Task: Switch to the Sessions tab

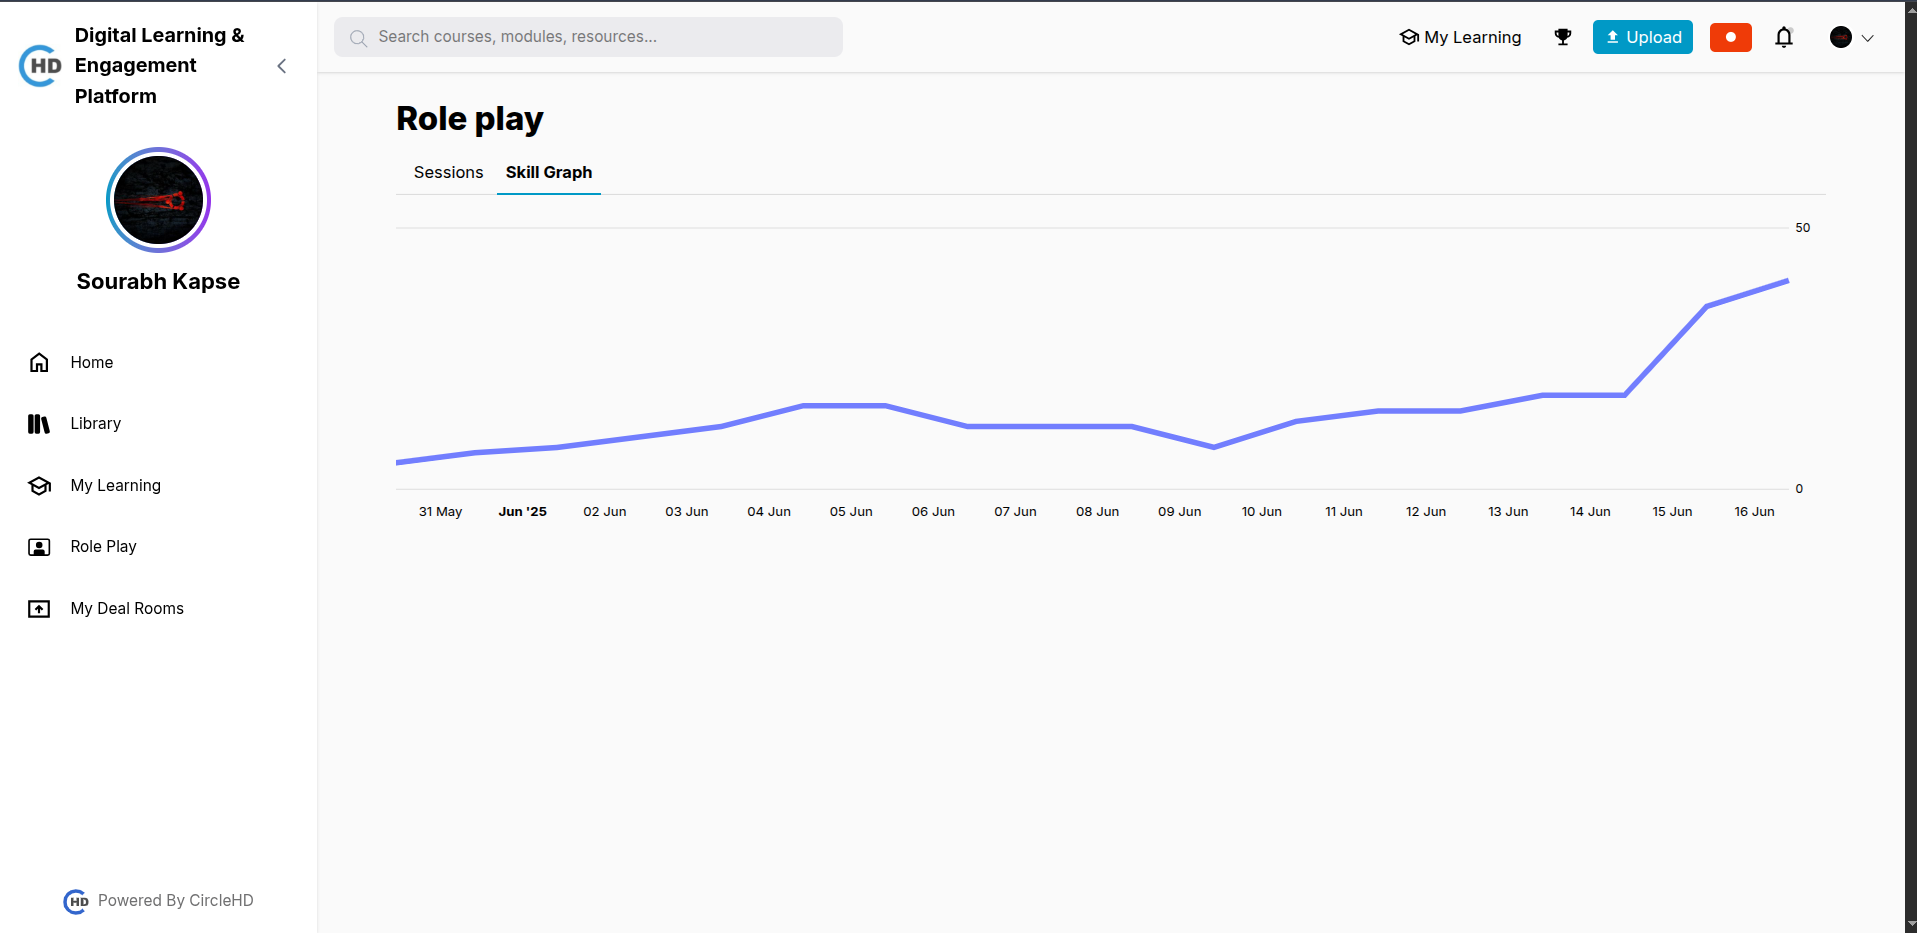Action: pos(448,172)
